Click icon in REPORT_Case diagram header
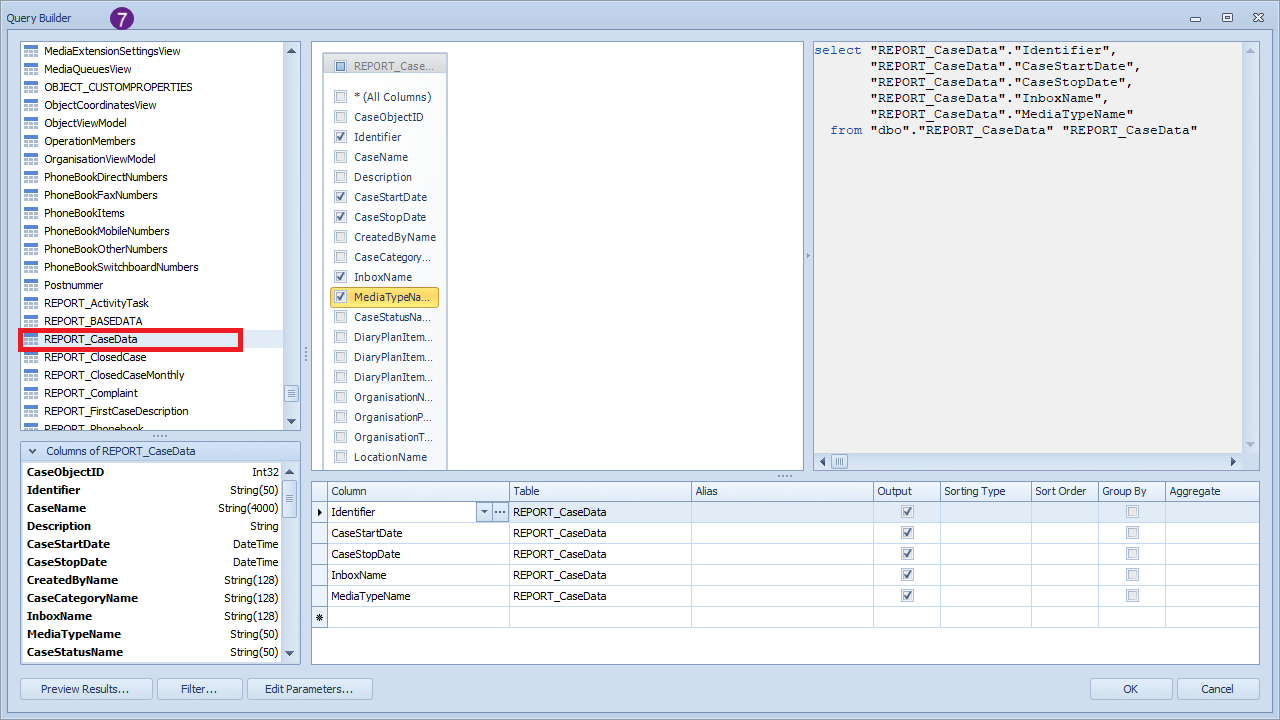The height and width of the screenshot is (720, 1280). tap(341, 66)
